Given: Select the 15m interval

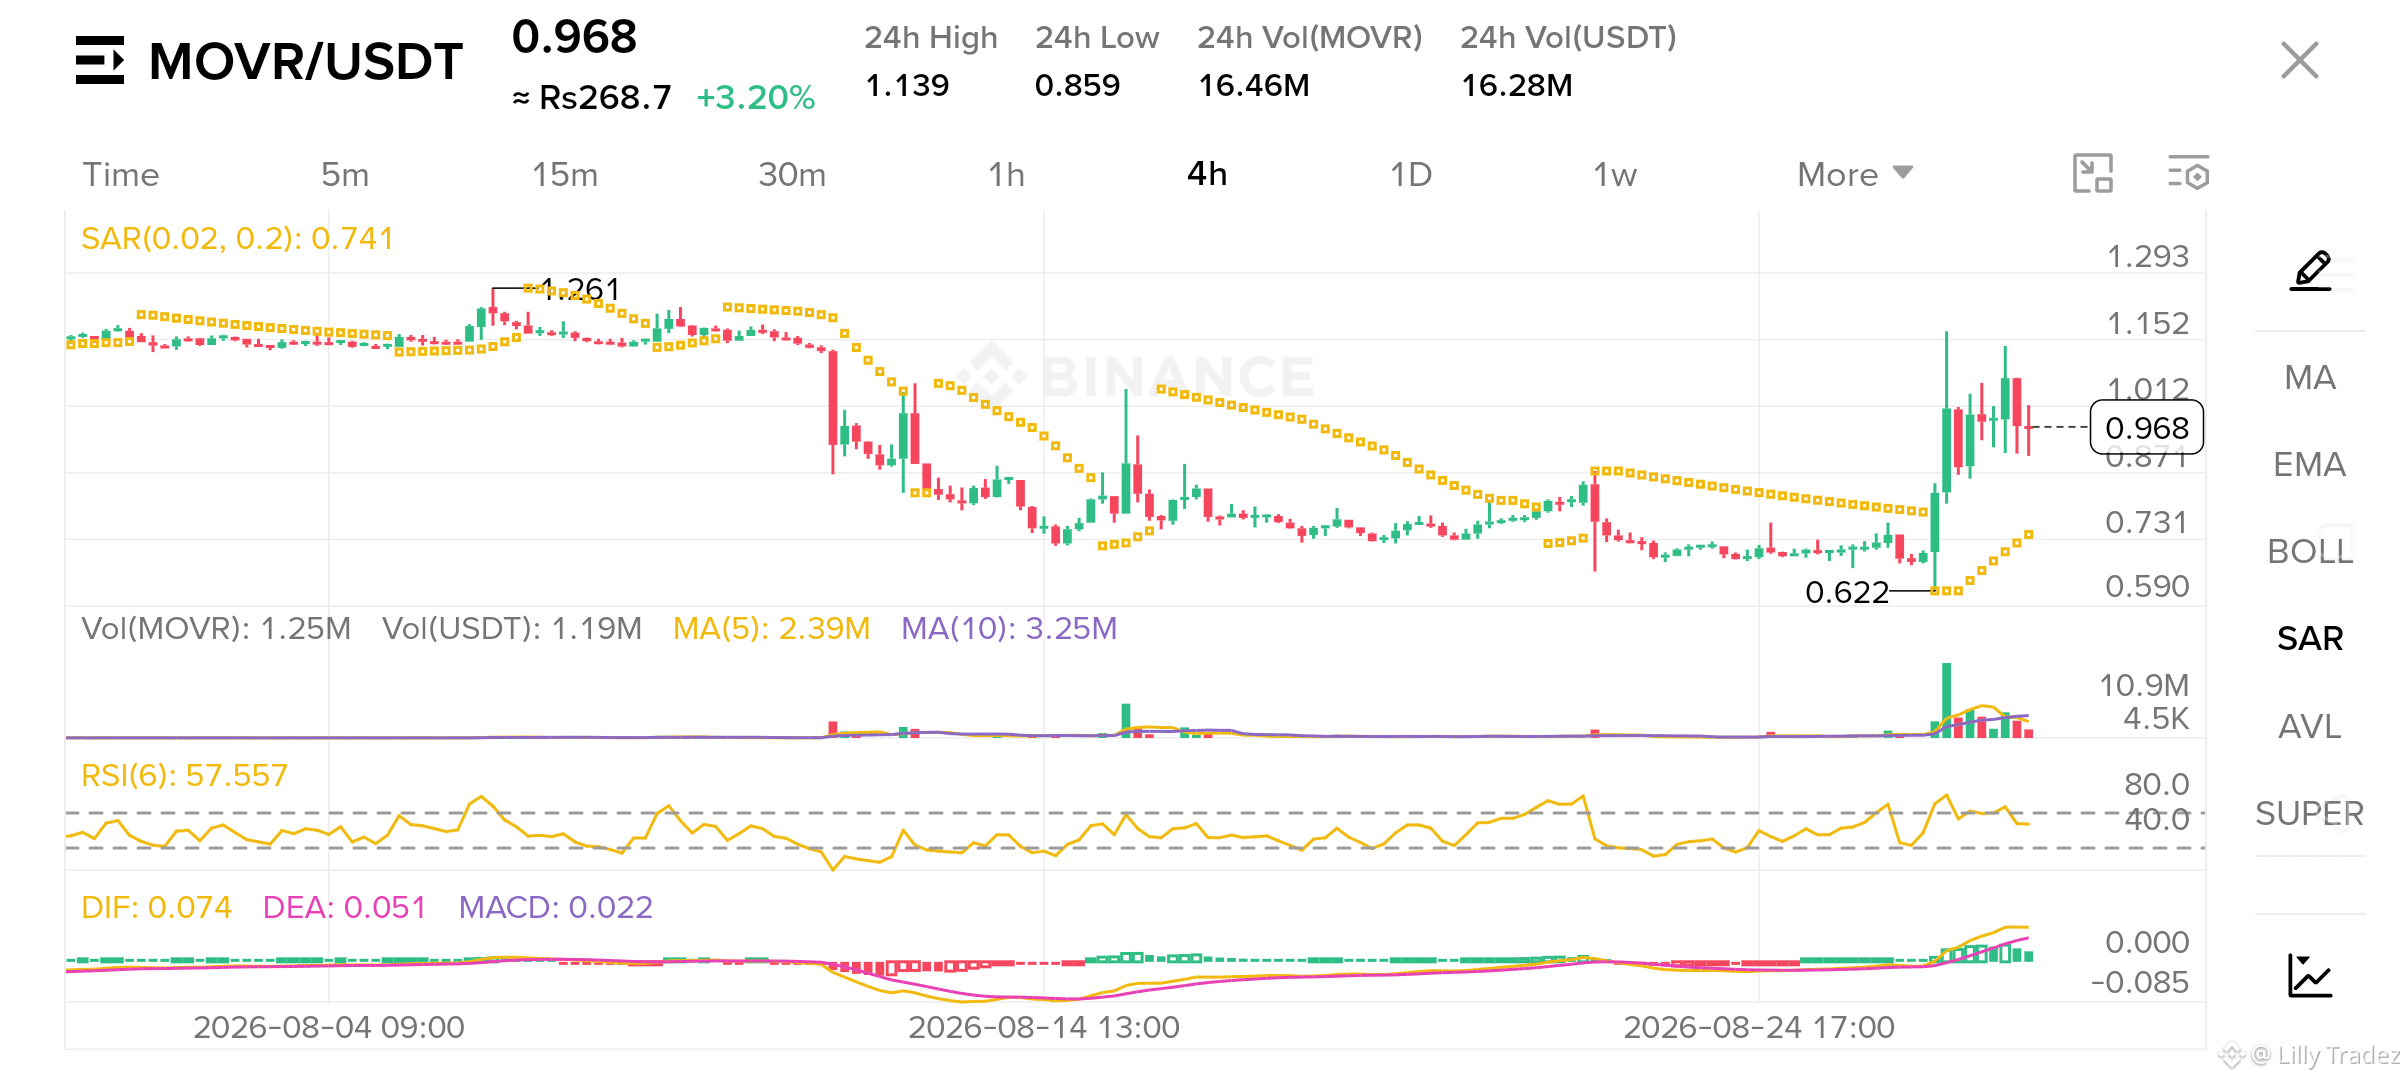Looking at the screenshot, I should coord(565,175).
